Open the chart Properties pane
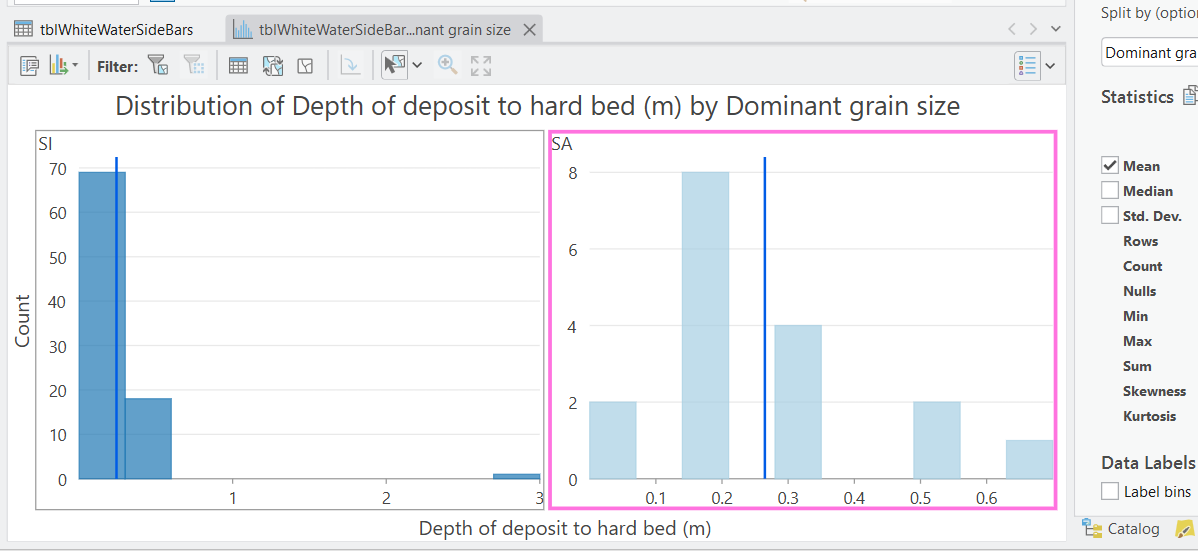 pyautogui.click(x=29, y=66)
